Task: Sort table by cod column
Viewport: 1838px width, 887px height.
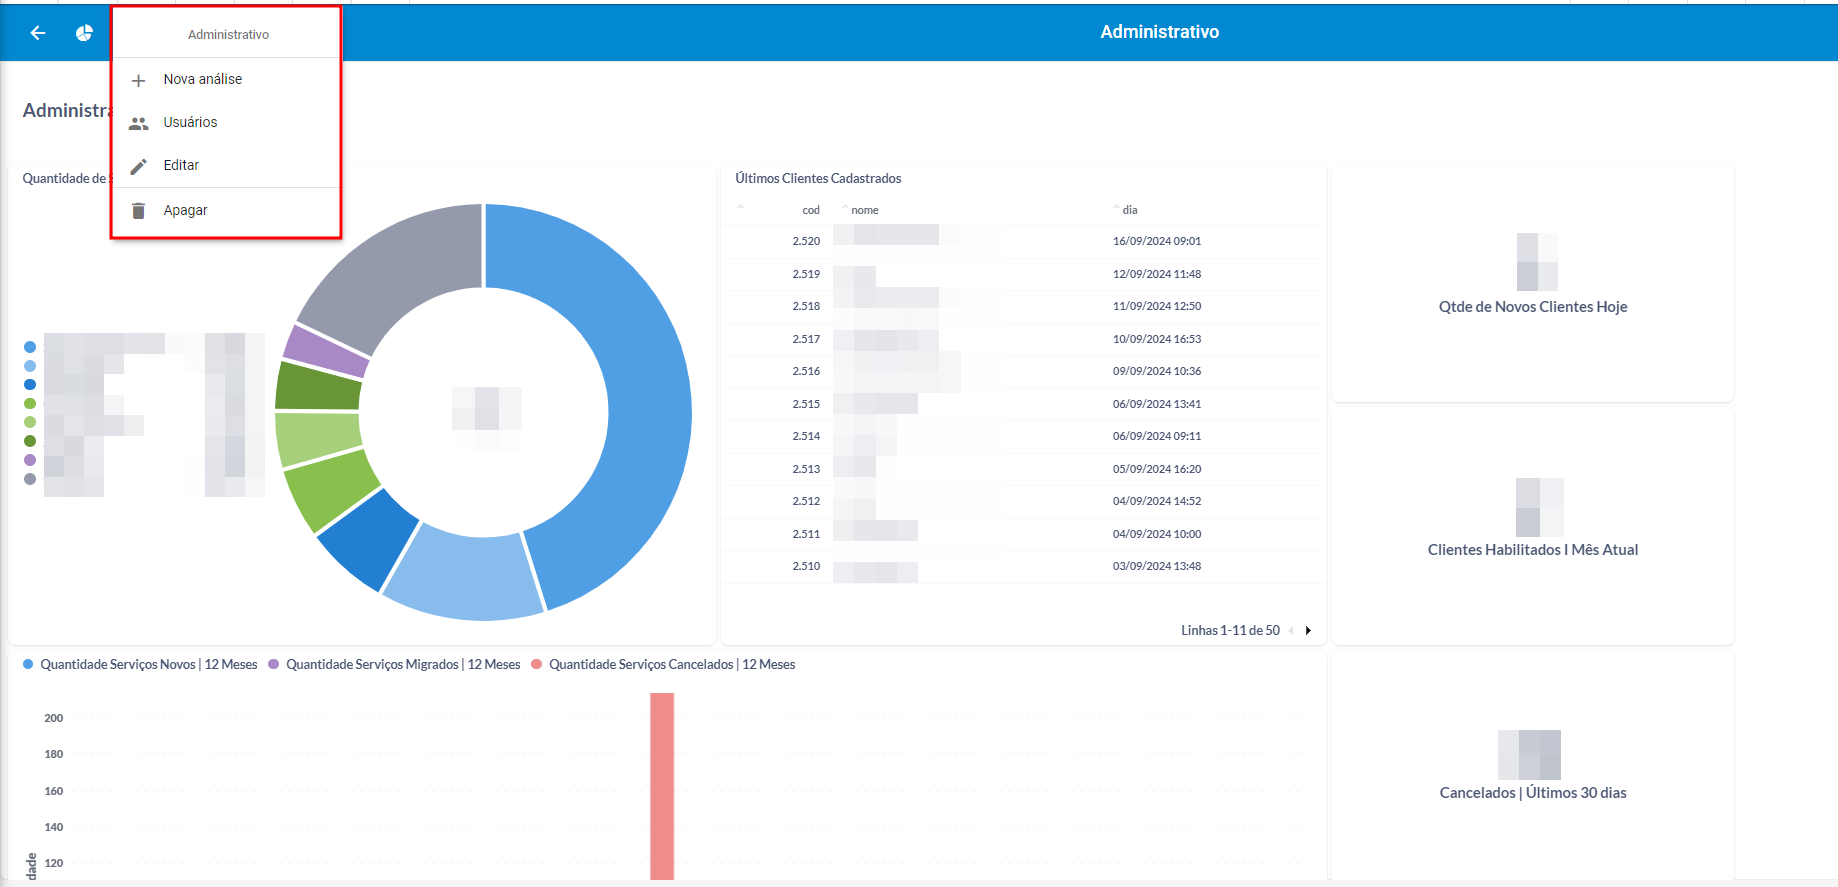Action: pos(811,210)
